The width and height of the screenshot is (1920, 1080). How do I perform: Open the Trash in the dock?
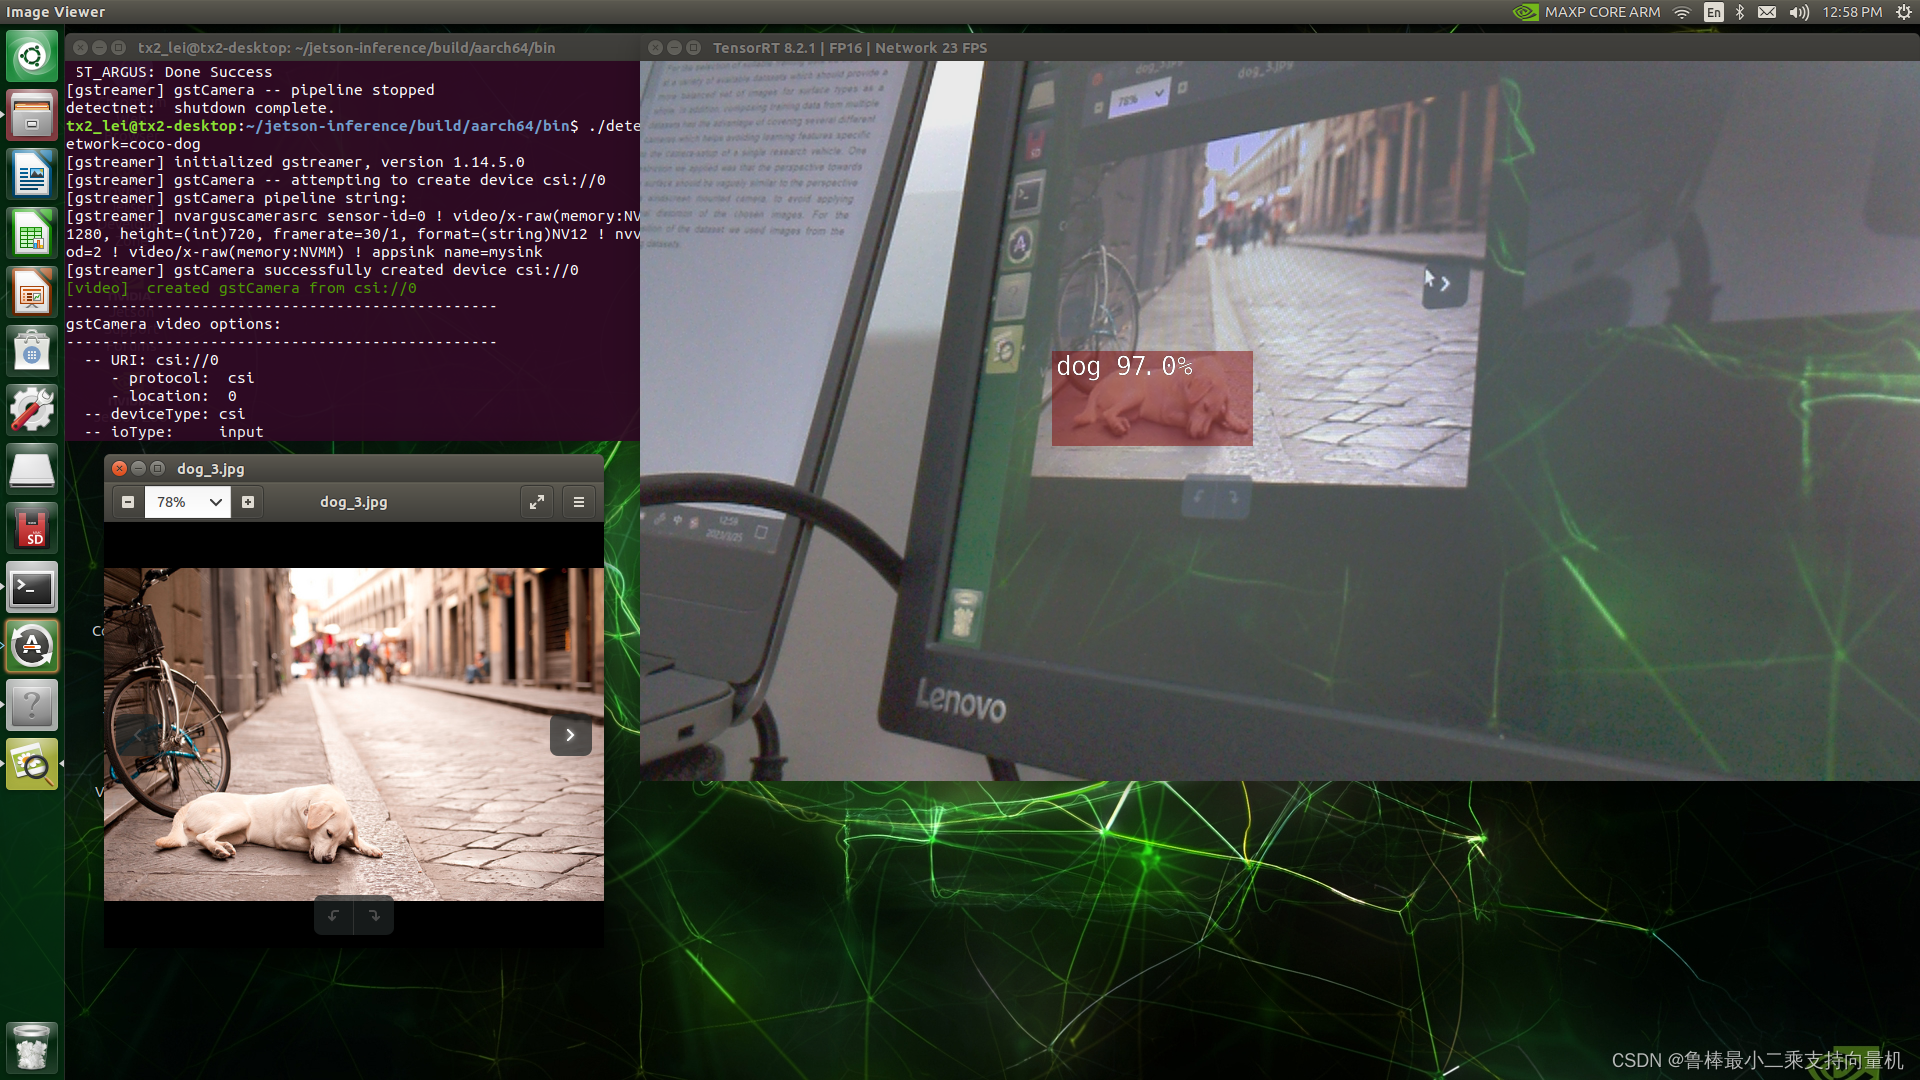click(32, 1047)
